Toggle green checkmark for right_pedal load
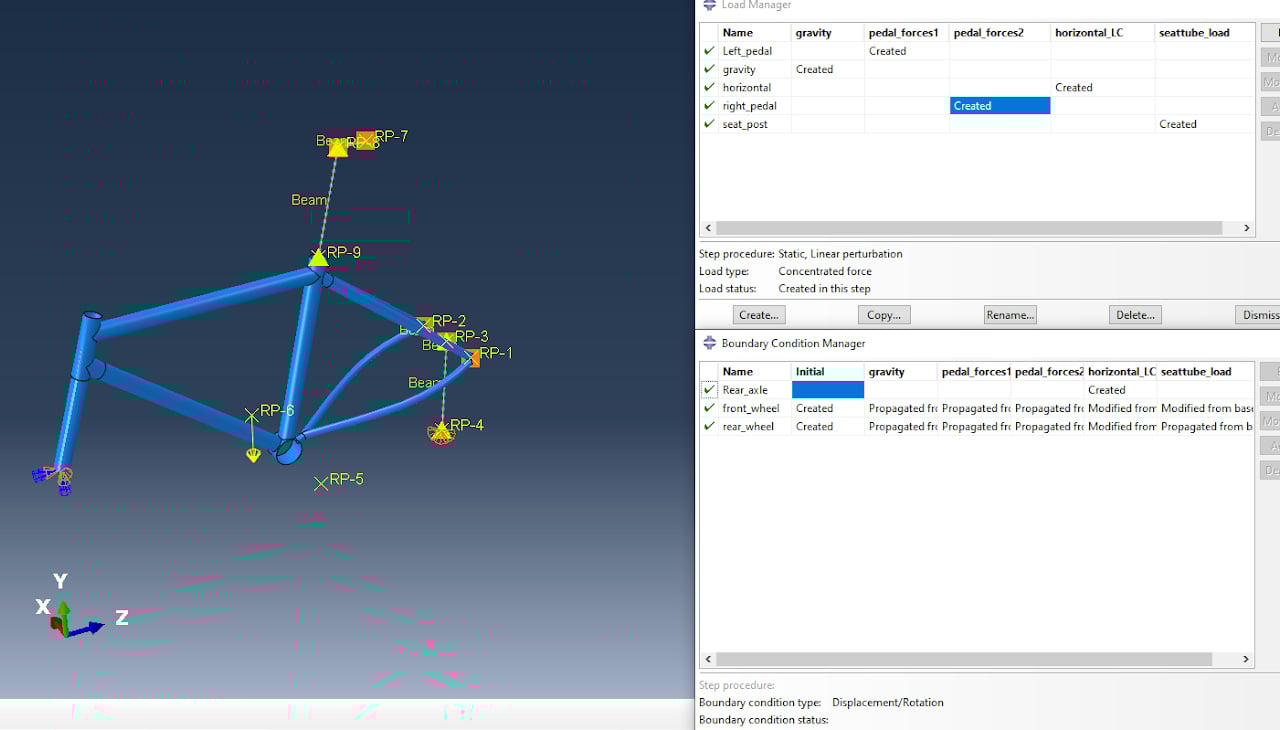This screenshot has height=730, width=1280. click(709, 105)
